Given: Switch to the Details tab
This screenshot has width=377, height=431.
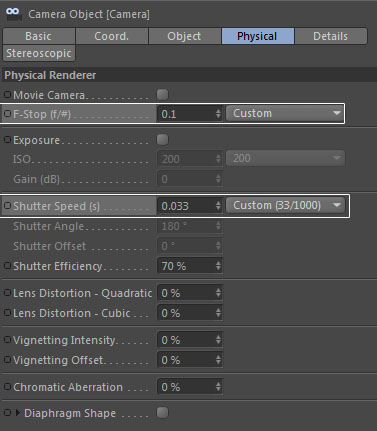Looking at the screenshot, I should (330, 36).
